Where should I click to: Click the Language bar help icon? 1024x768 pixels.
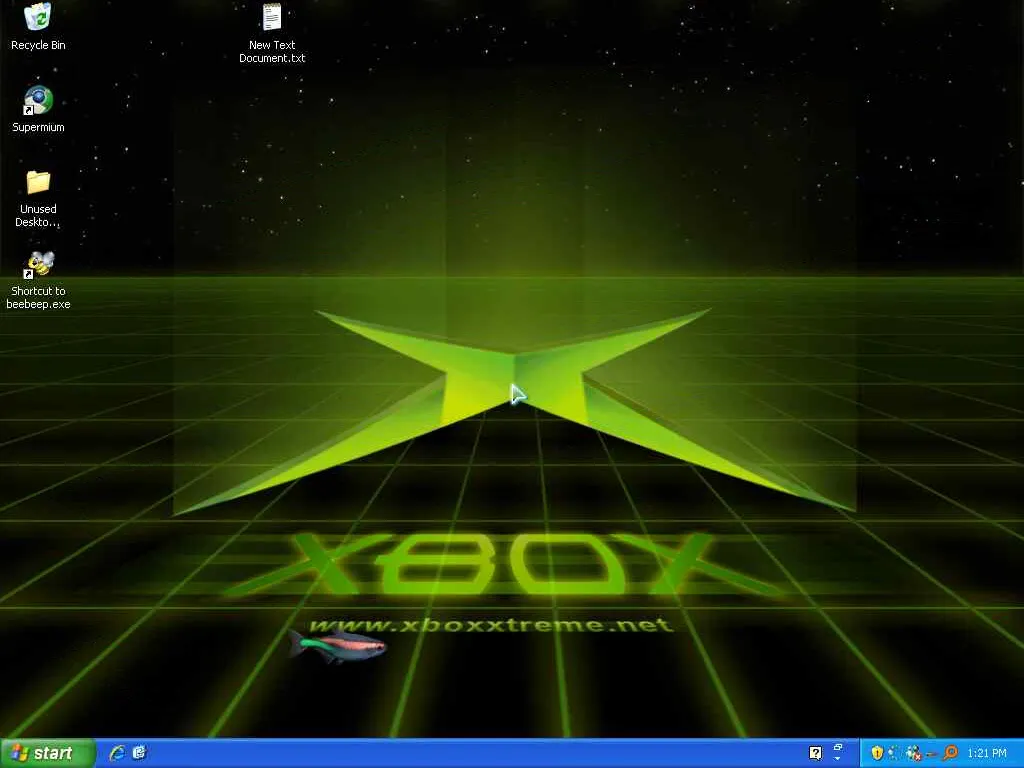(816, 753)
